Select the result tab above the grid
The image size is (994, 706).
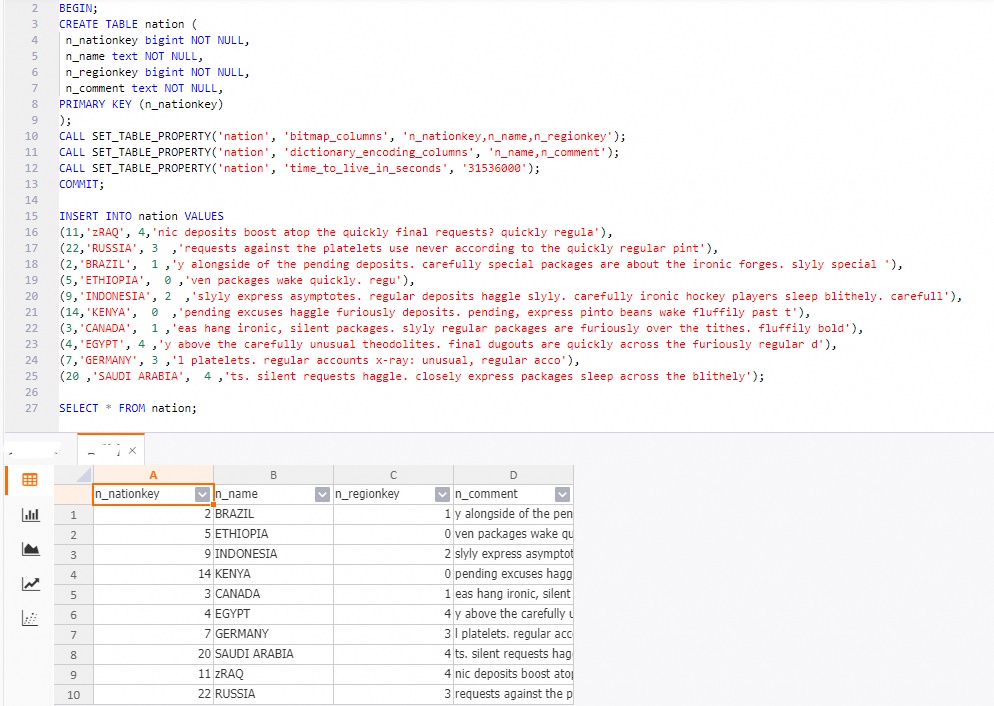click(105, 450)
